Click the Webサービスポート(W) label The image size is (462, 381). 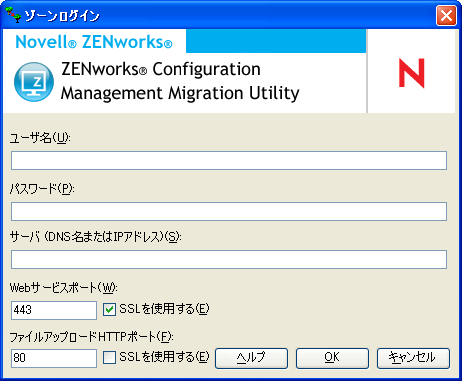click(x=64, y=288)
